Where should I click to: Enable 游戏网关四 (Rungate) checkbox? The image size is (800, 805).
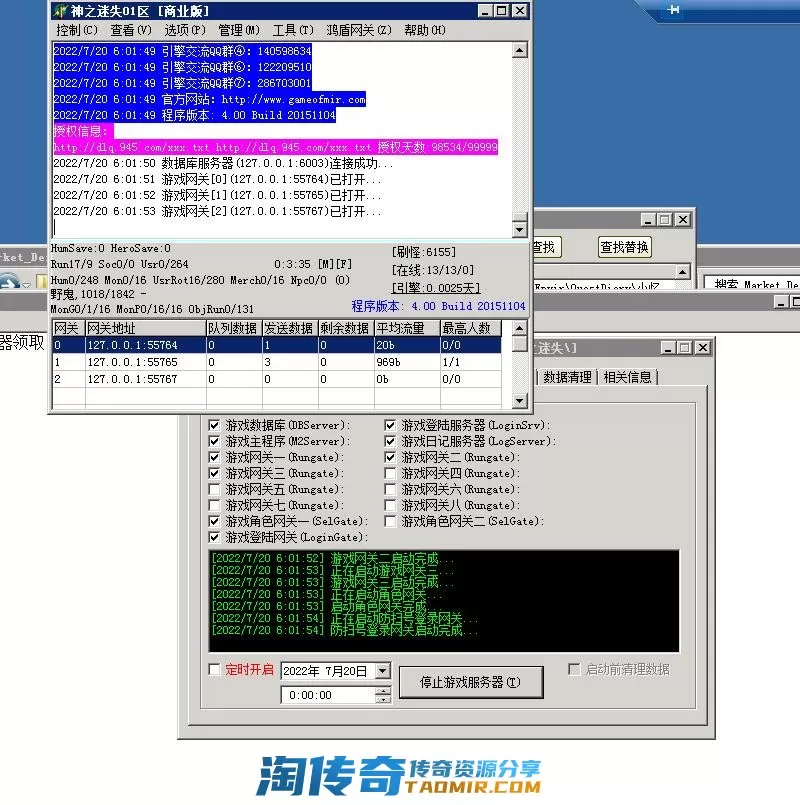point(391,473)
